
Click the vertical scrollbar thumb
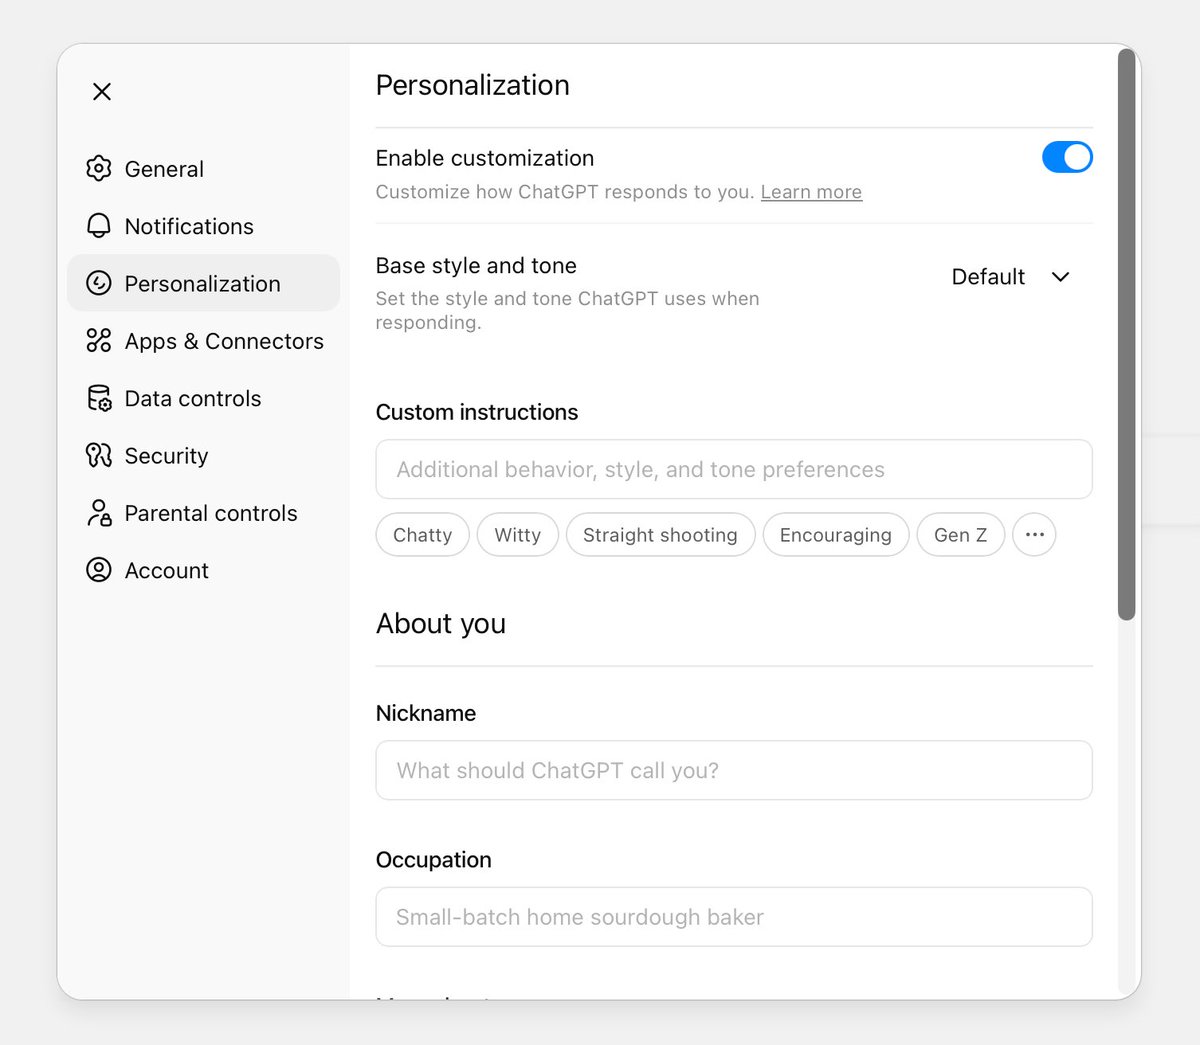1127,335
